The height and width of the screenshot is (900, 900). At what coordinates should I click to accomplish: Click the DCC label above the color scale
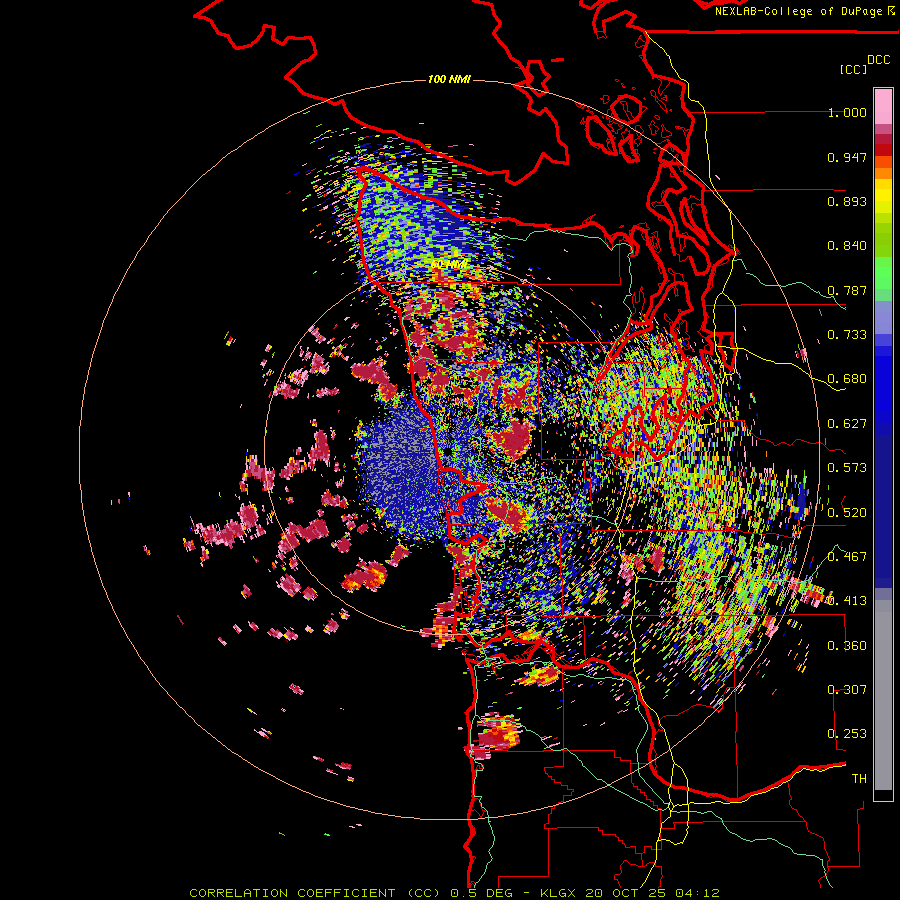(x=878, y=60)
